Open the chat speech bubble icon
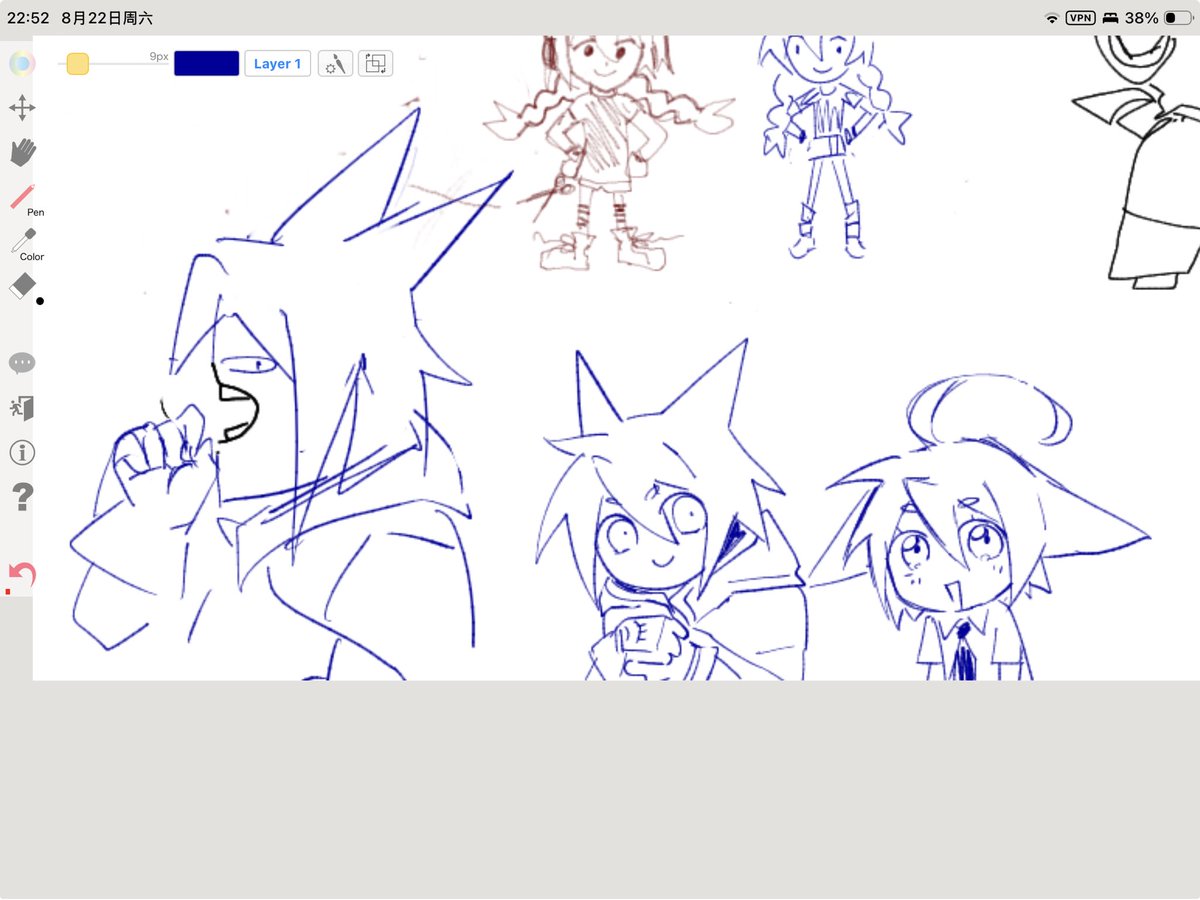 pyautogui.click(x=22, y=363)
